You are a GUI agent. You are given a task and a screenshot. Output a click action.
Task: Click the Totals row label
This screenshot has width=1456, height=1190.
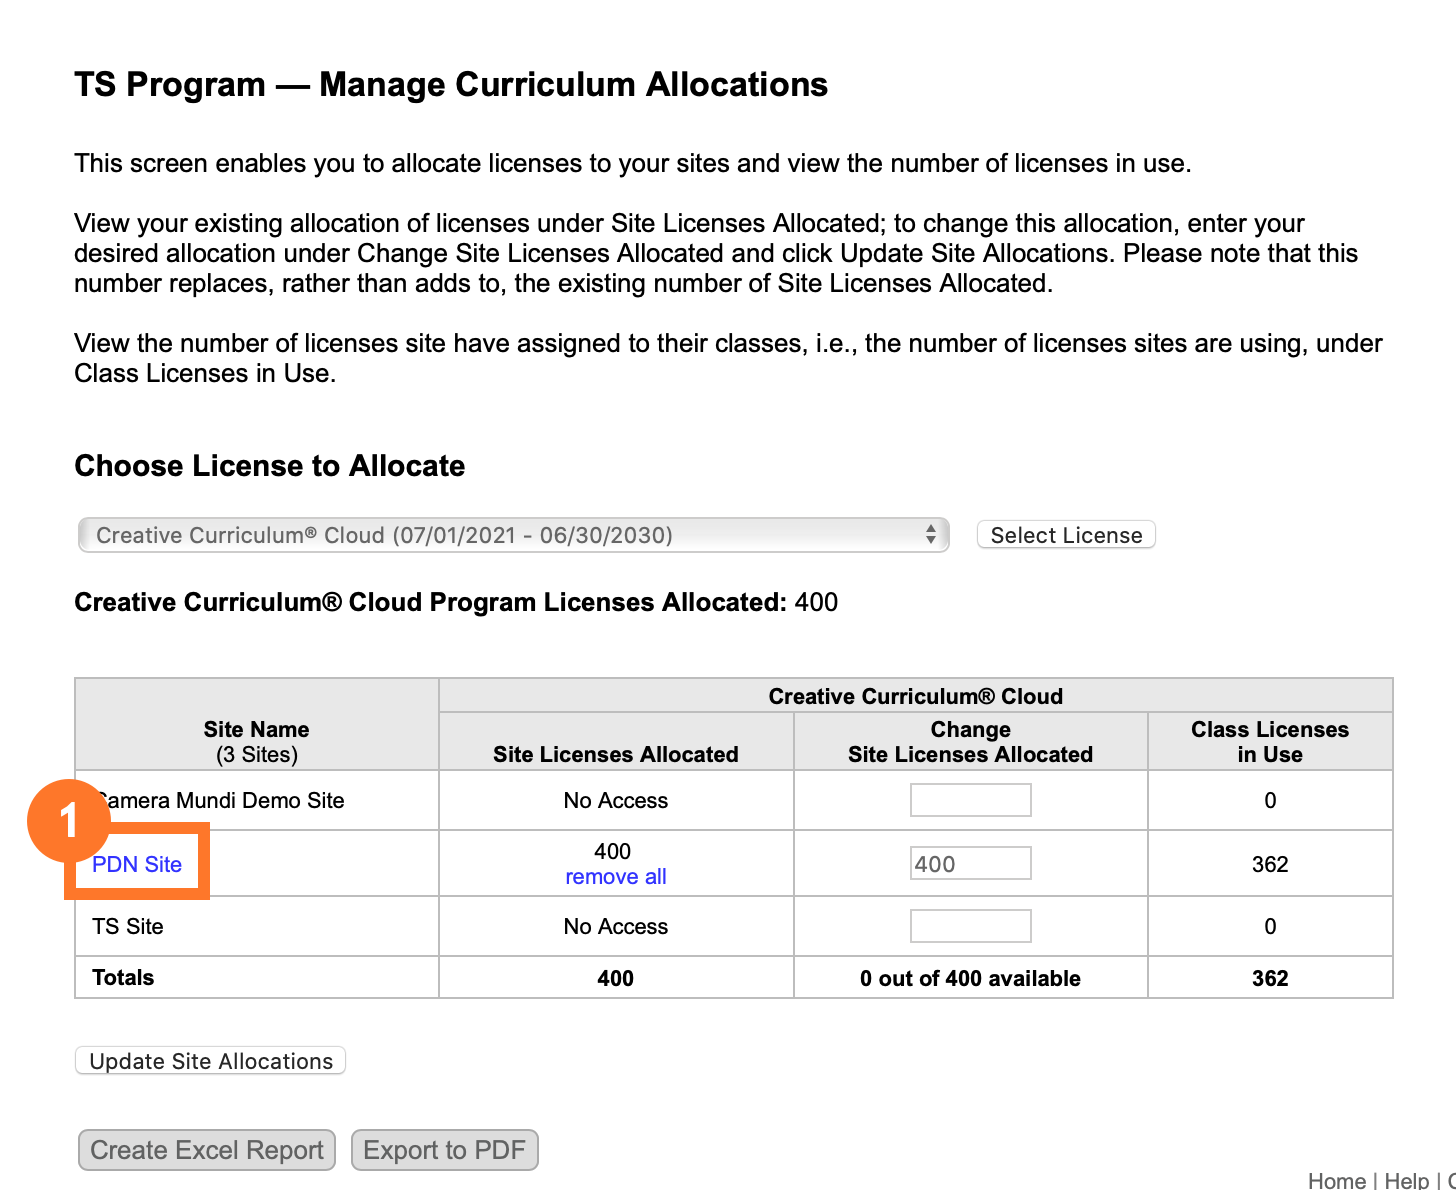click(x=122, y=977)
